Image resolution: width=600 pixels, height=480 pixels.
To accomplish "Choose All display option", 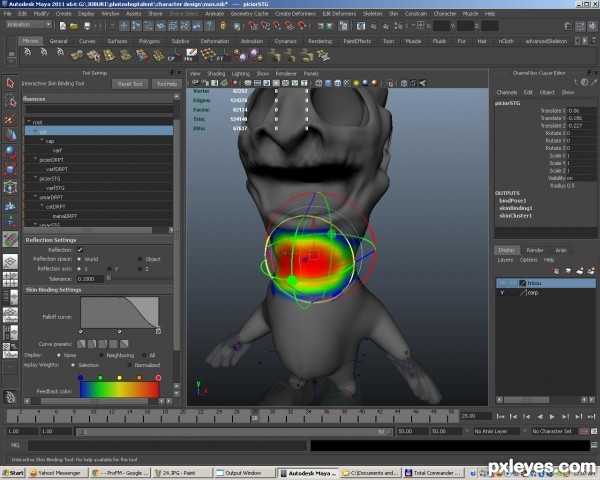I will coord(144,355).
